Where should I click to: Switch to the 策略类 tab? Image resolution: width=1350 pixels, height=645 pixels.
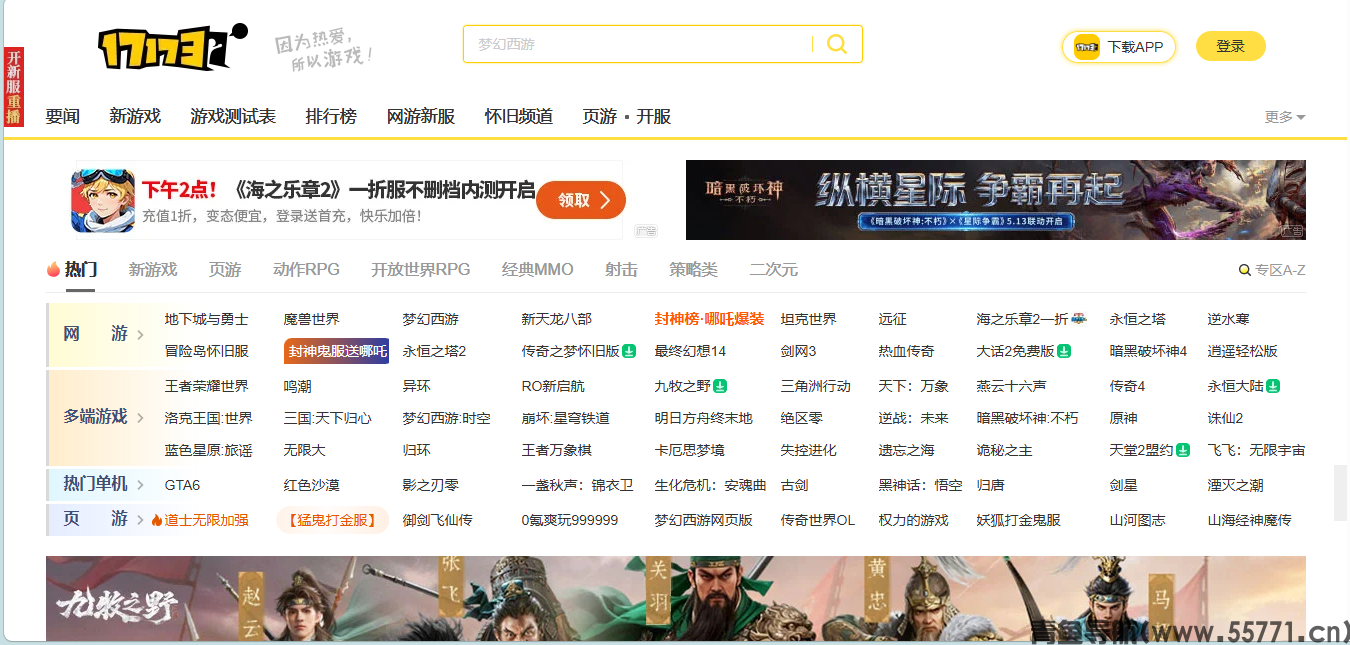click(x=693, y=270)
